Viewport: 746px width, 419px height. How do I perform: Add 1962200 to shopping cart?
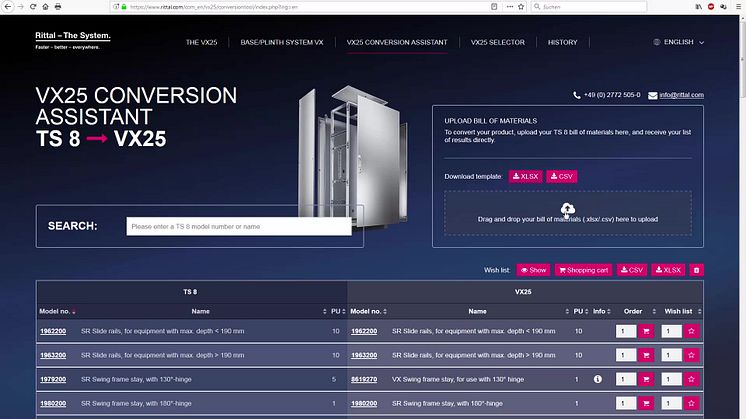(646, 331)
